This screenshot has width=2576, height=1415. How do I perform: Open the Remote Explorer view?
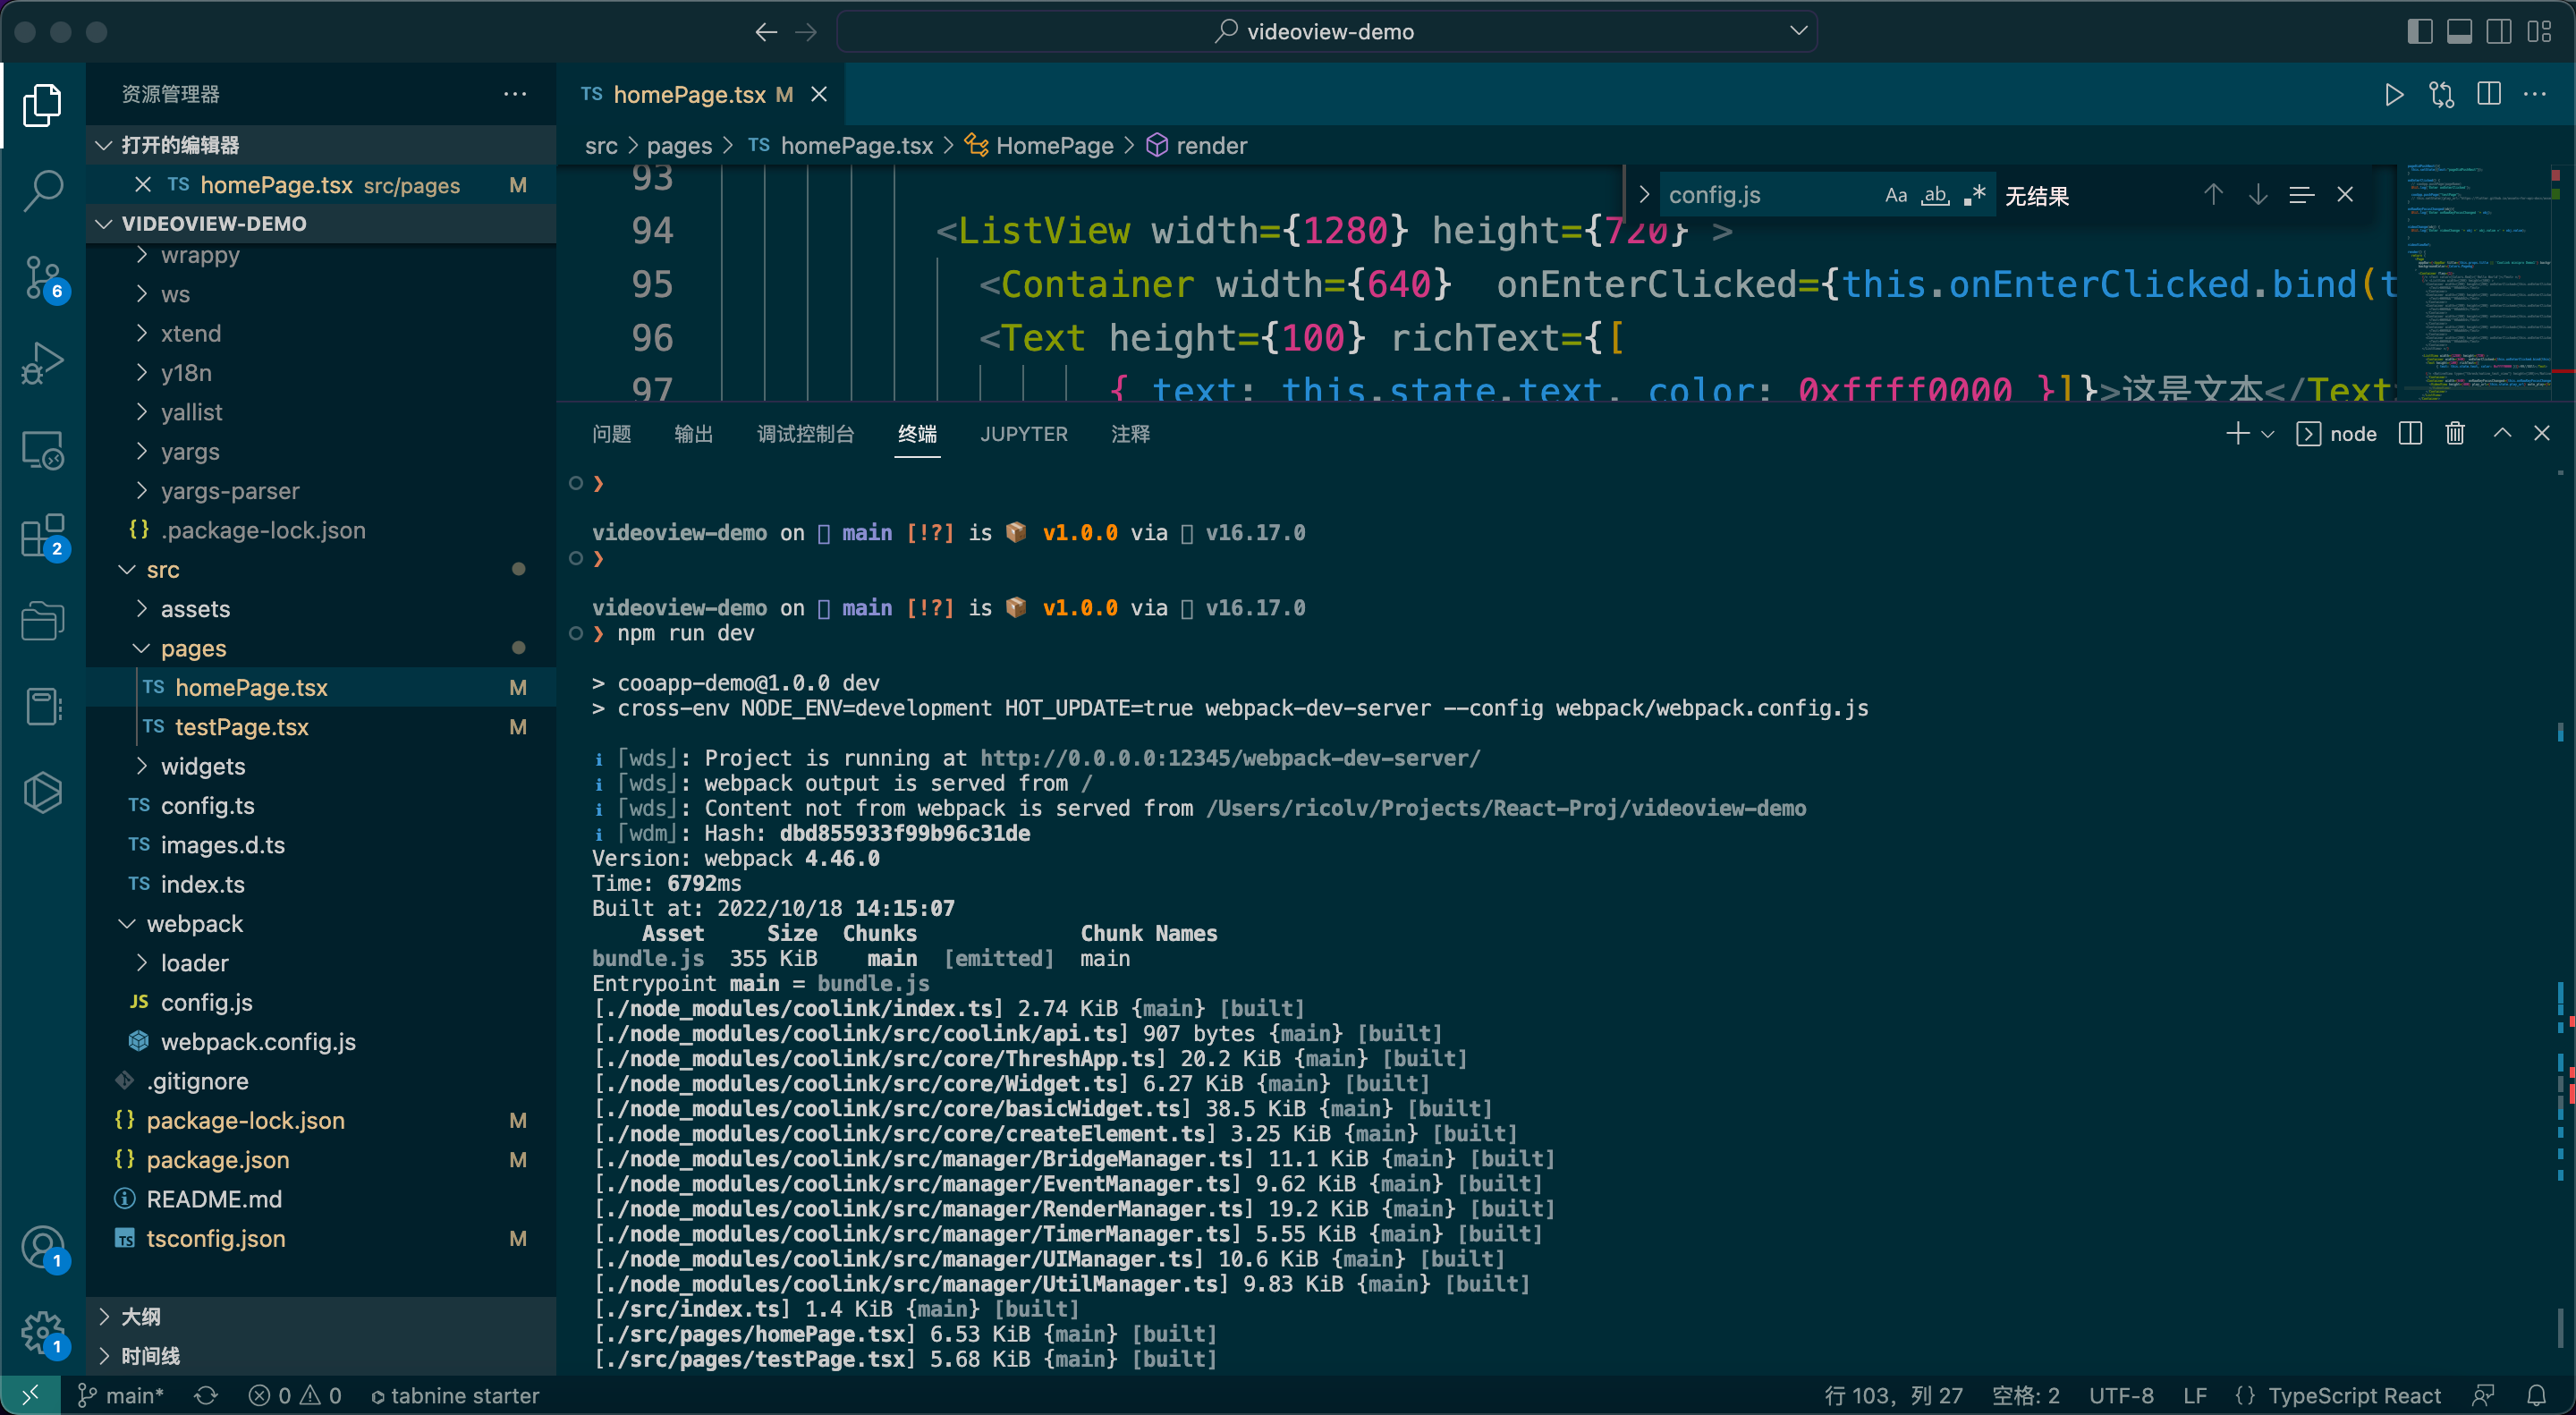(43, 450)
